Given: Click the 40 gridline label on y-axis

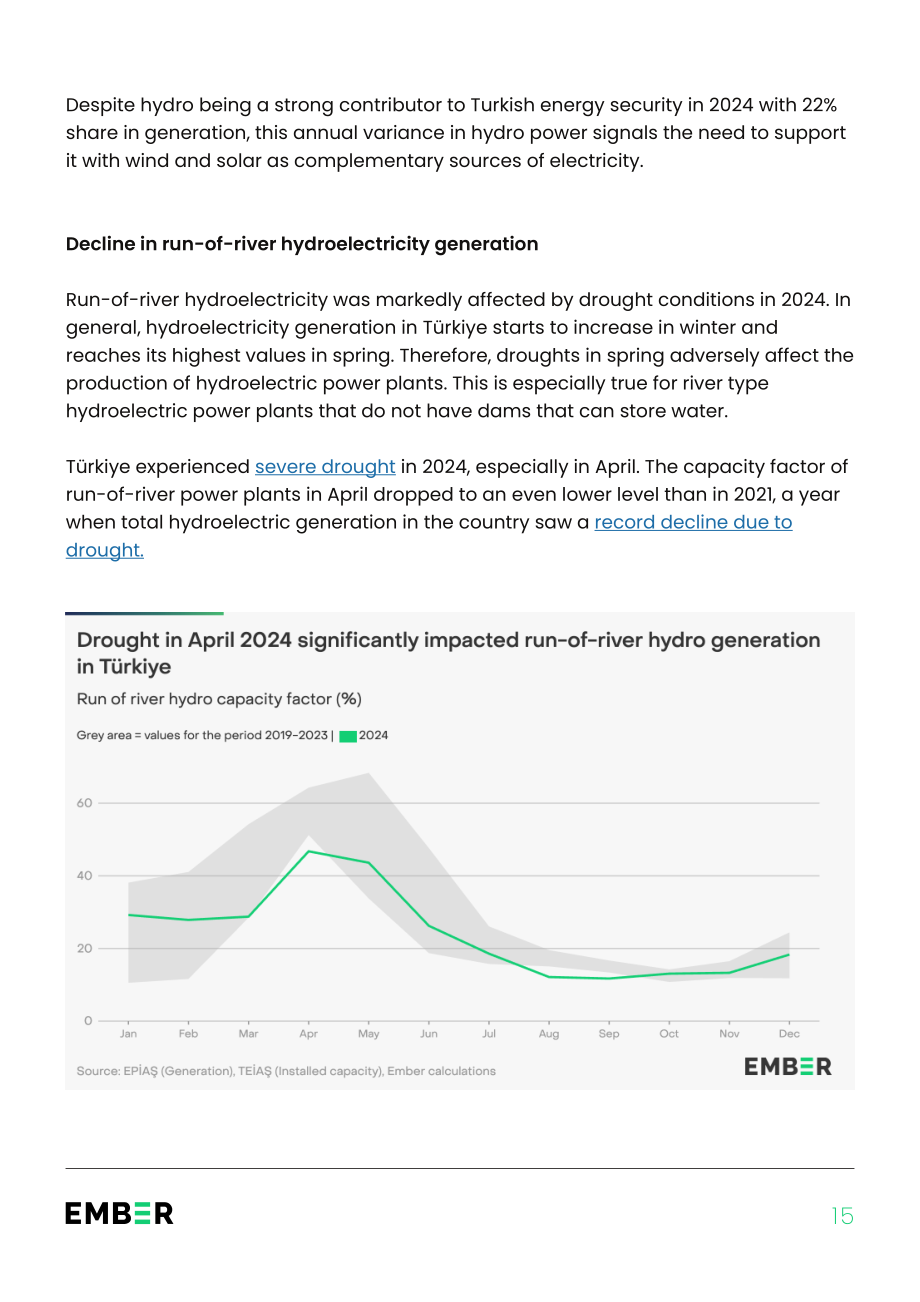Looking at the screenshot, I should [84, 876].
